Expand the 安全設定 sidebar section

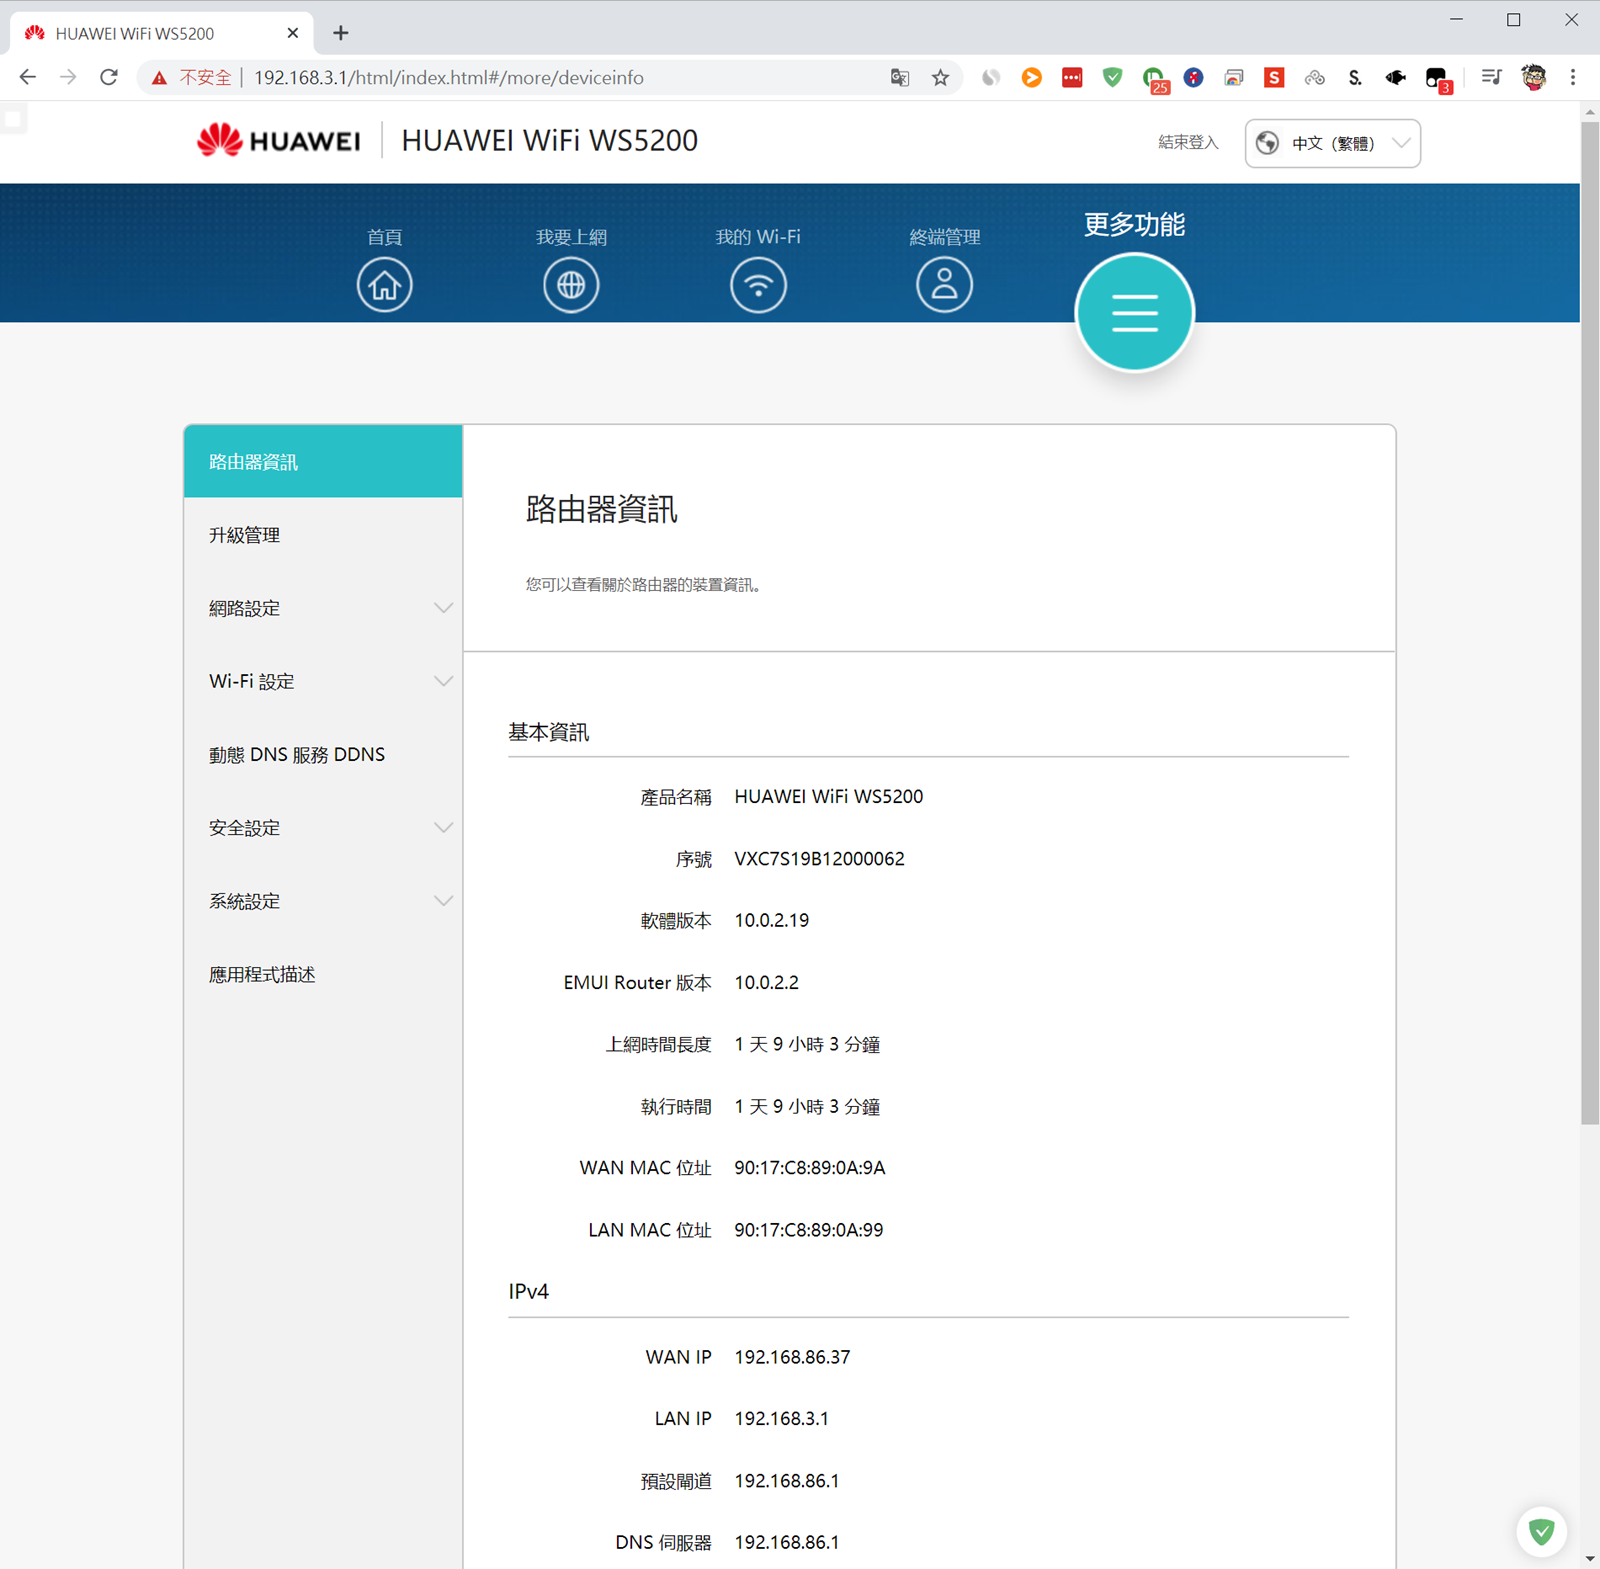(323, 828)
